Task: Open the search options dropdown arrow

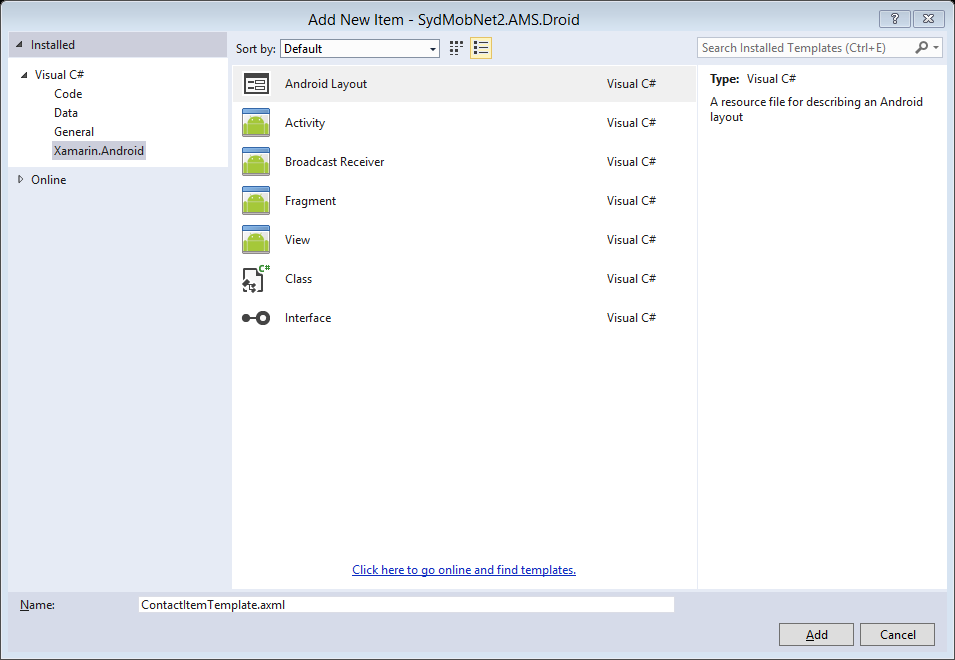Action: pyautogui.click(x=936, y=47)
